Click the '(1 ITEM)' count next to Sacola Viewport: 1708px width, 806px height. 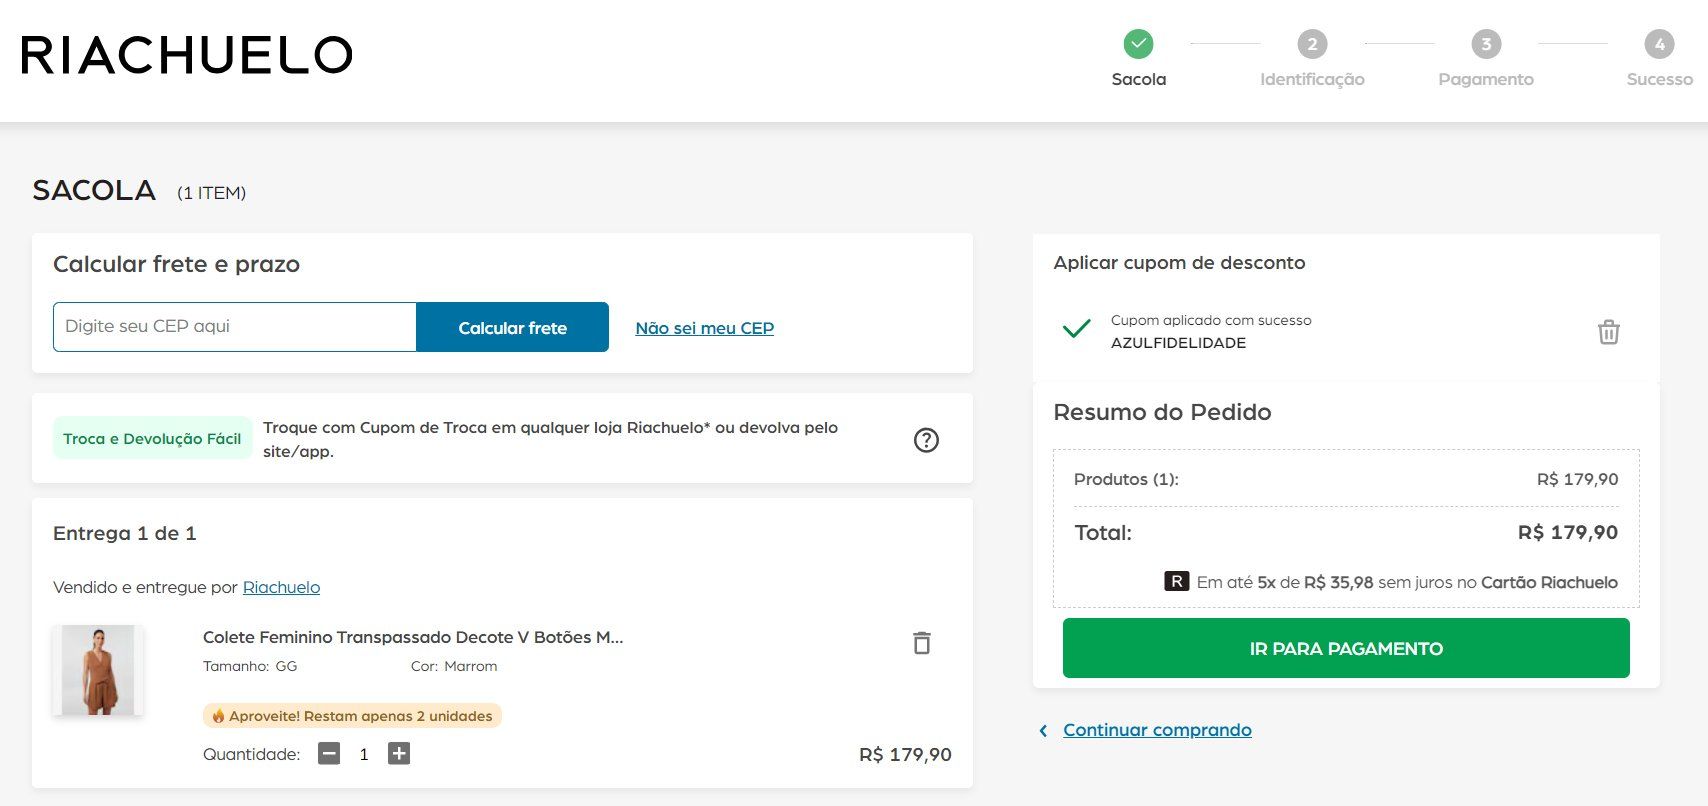(x=211, y=193)
